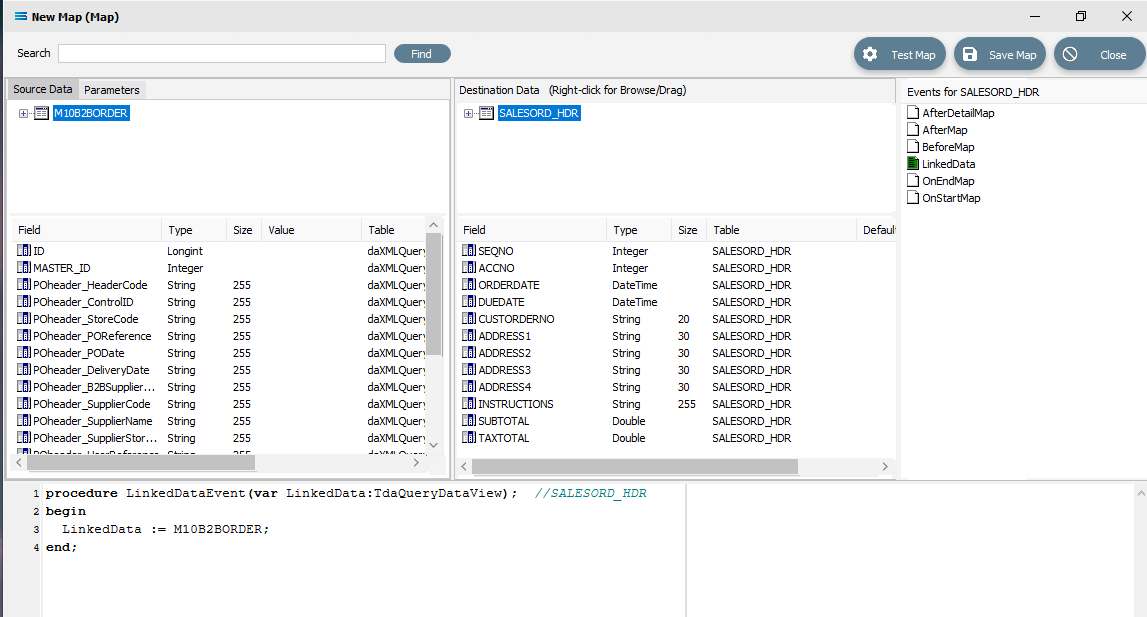Click the Save Map button
Screen dimensions: 1147x617
(x=1000, y=54)
